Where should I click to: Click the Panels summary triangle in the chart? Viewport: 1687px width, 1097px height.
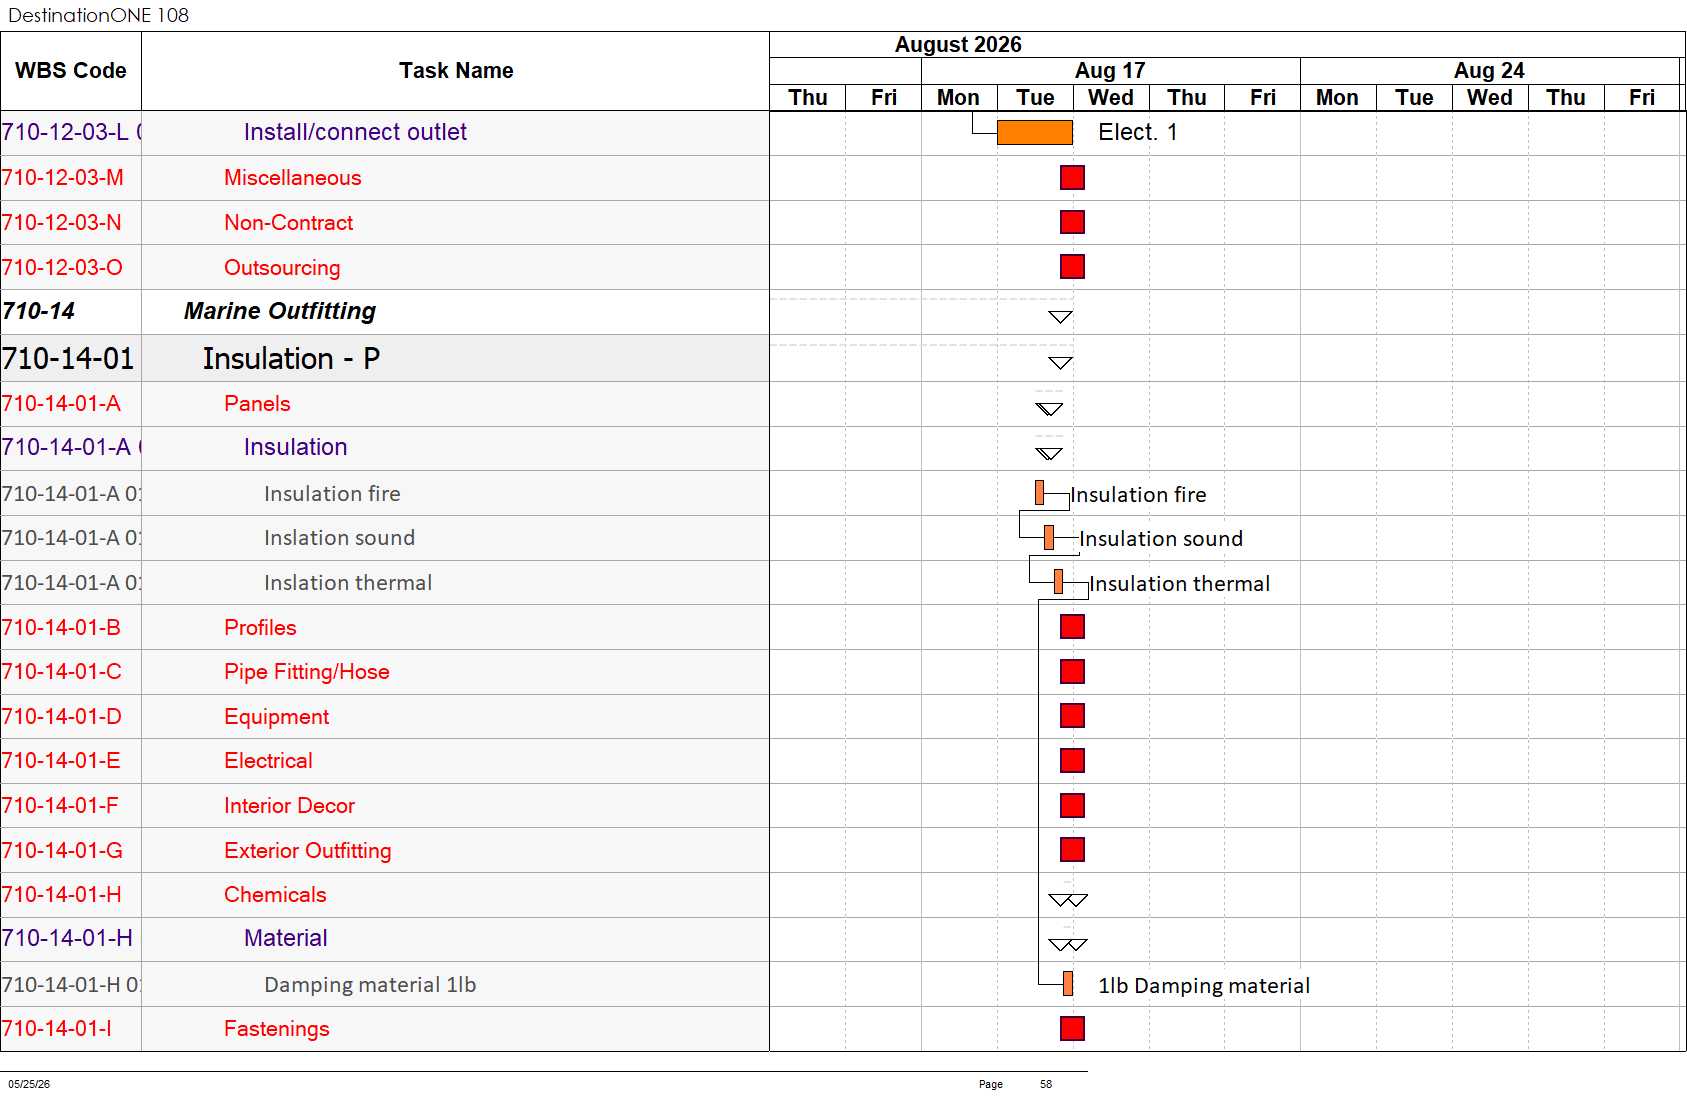(x=1049, y=409)
